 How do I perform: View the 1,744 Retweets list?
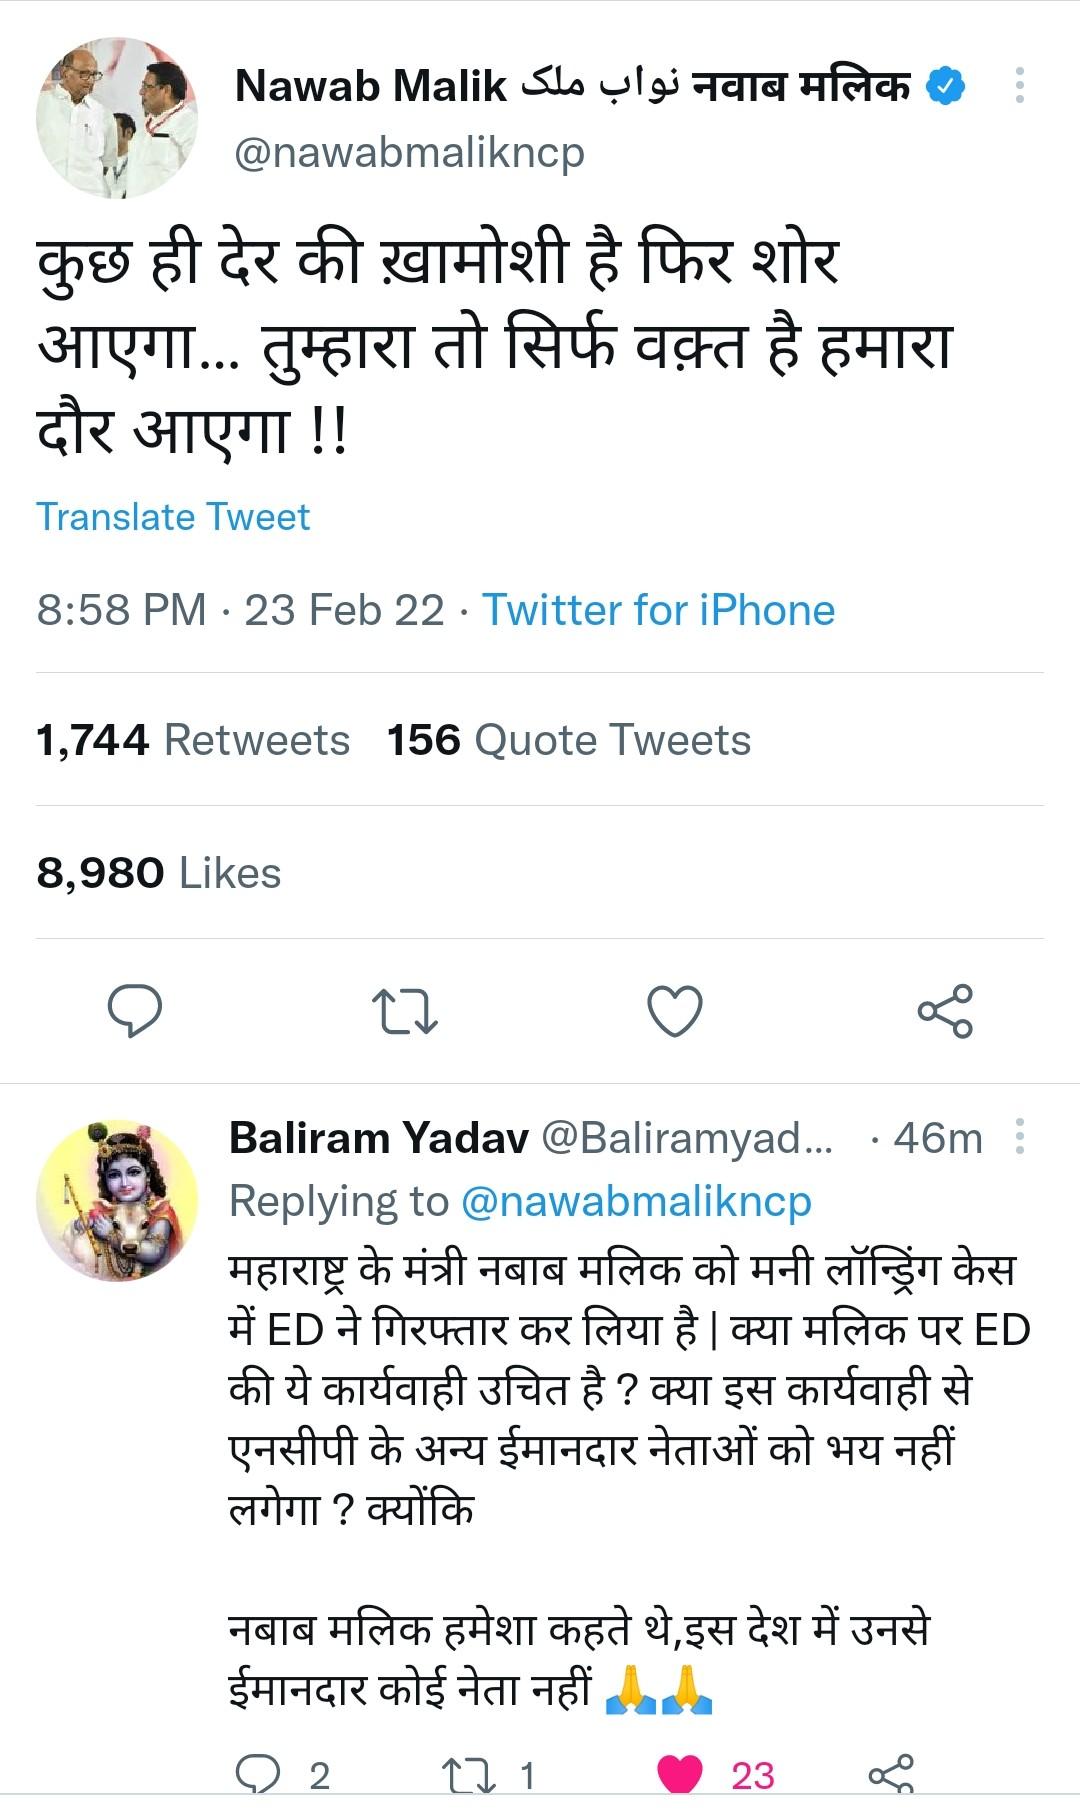coord(193,740)
